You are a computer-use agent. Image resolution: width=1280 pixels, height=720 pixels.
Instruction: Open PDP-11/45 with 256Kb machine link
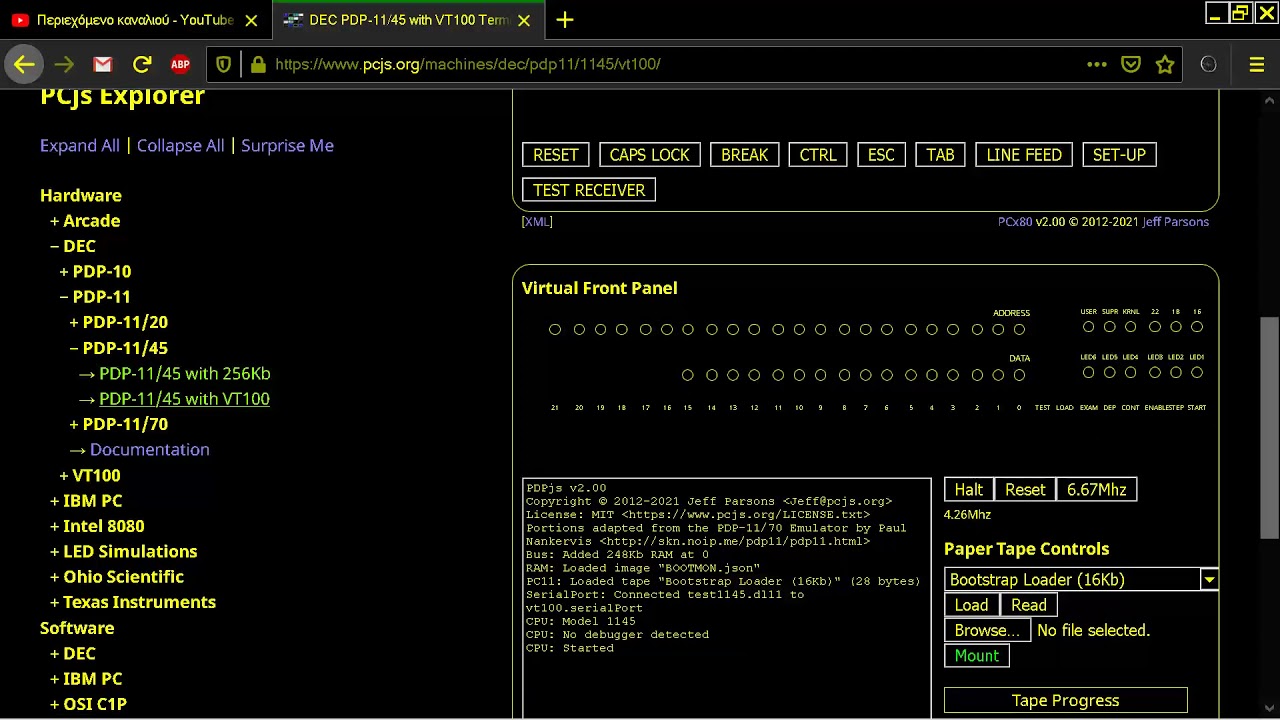184,373
